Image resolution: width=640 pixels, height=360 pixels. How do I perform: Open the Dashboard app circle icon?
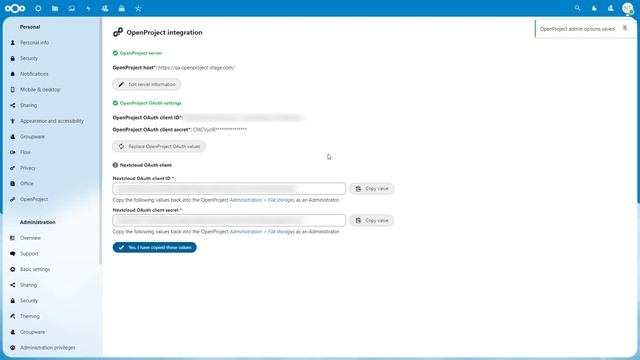(38, 8)
